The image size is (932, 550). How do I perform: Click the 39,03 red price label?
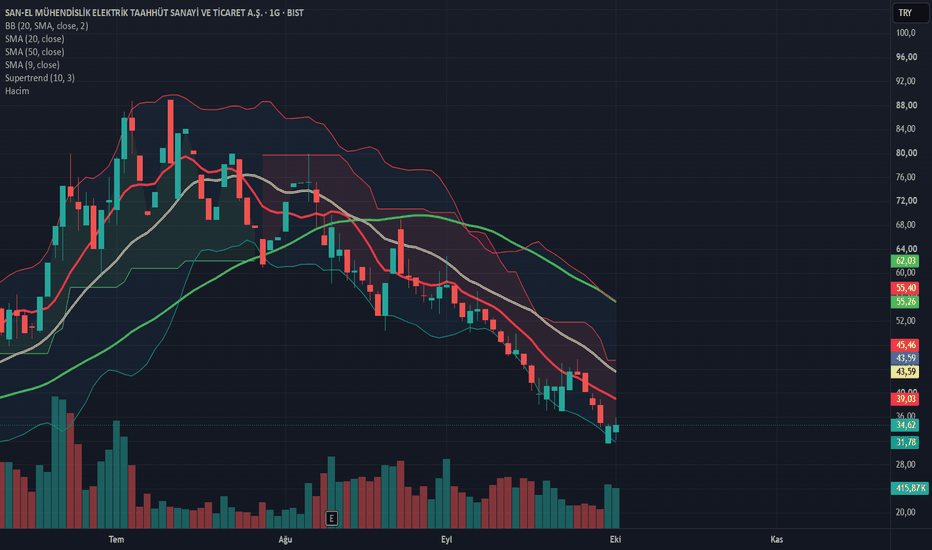(x=905, y=399)
